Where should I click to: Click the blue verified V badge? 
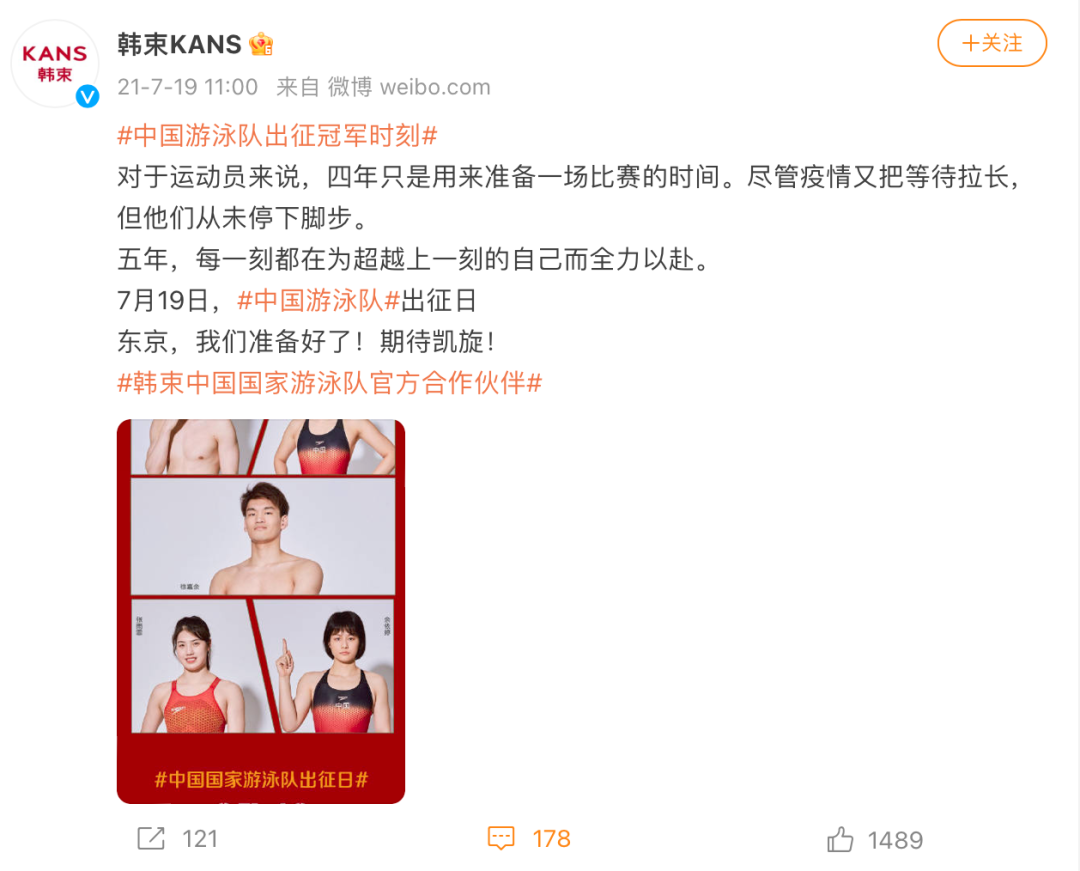coord(87,96)
